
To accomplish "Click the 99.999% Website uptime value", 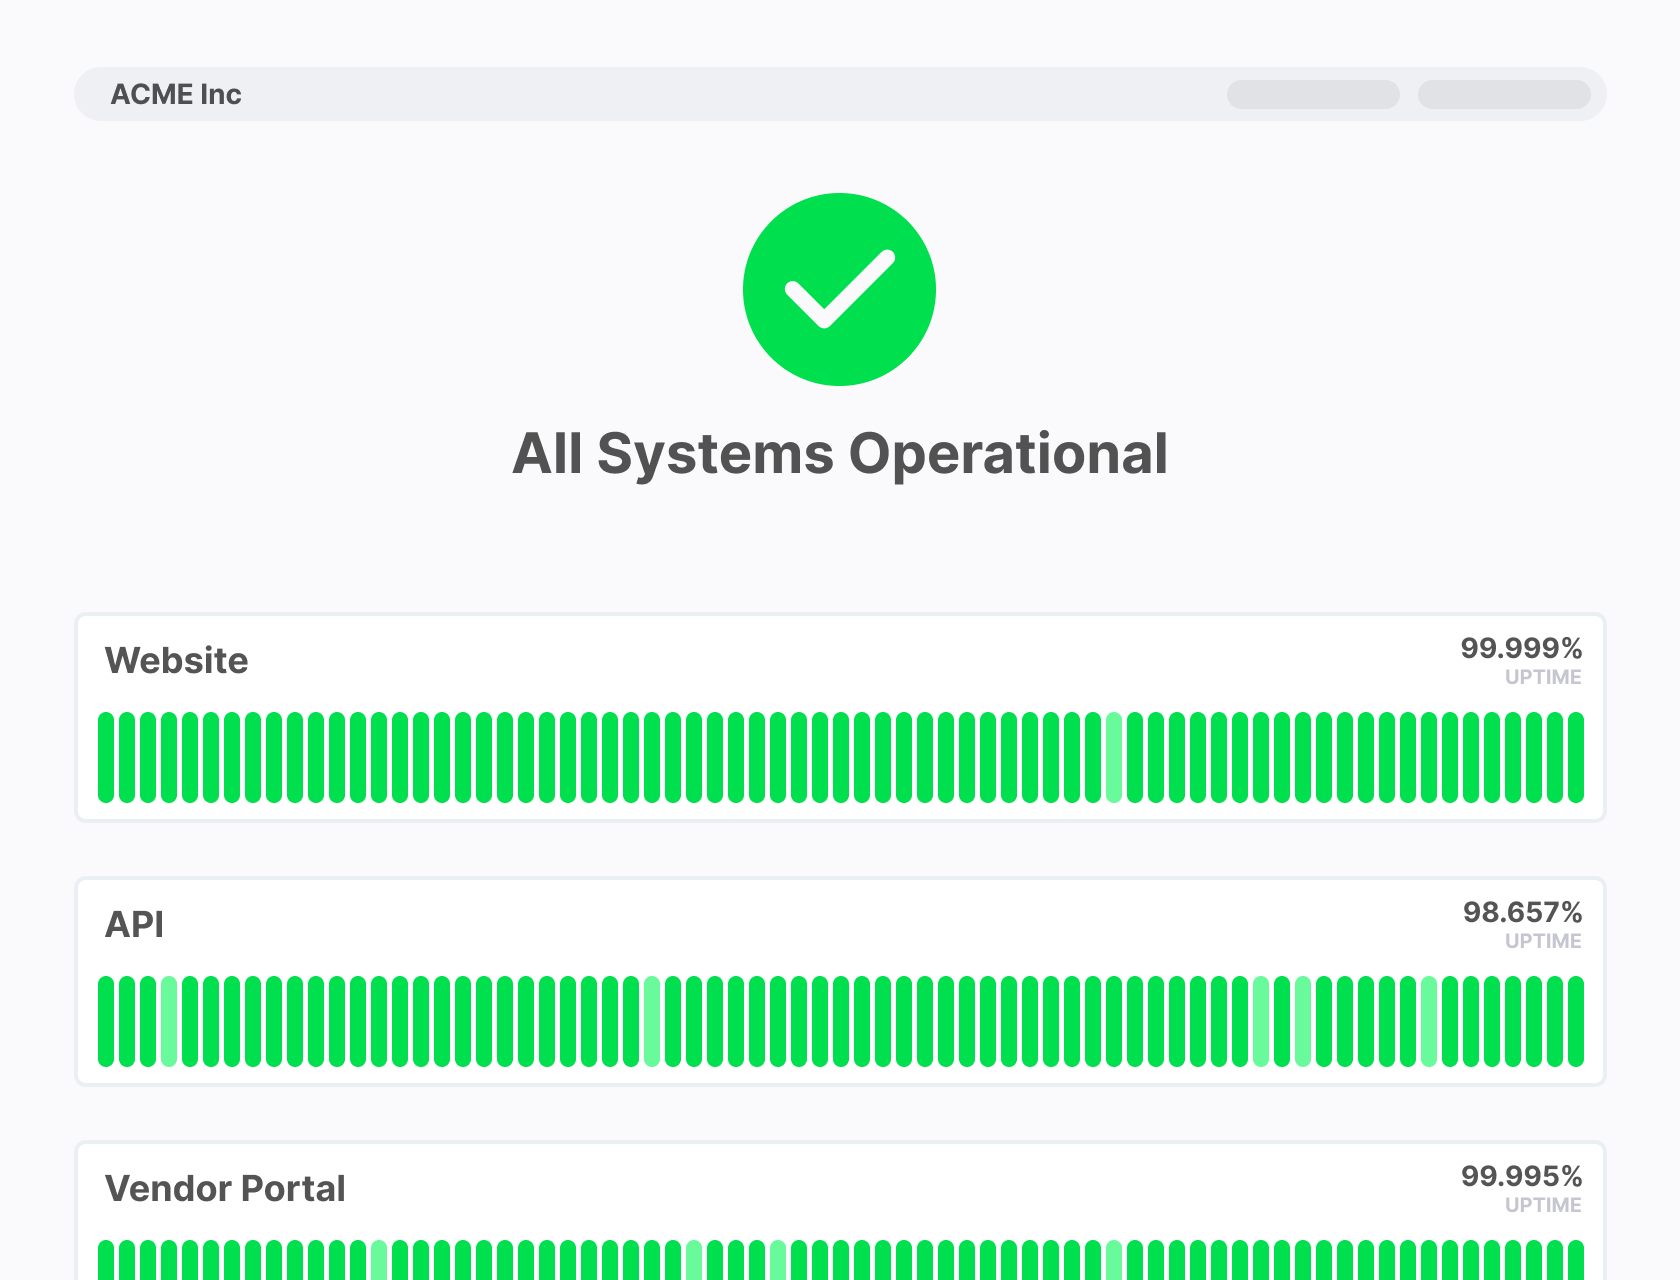I will tap(1521, 649).
